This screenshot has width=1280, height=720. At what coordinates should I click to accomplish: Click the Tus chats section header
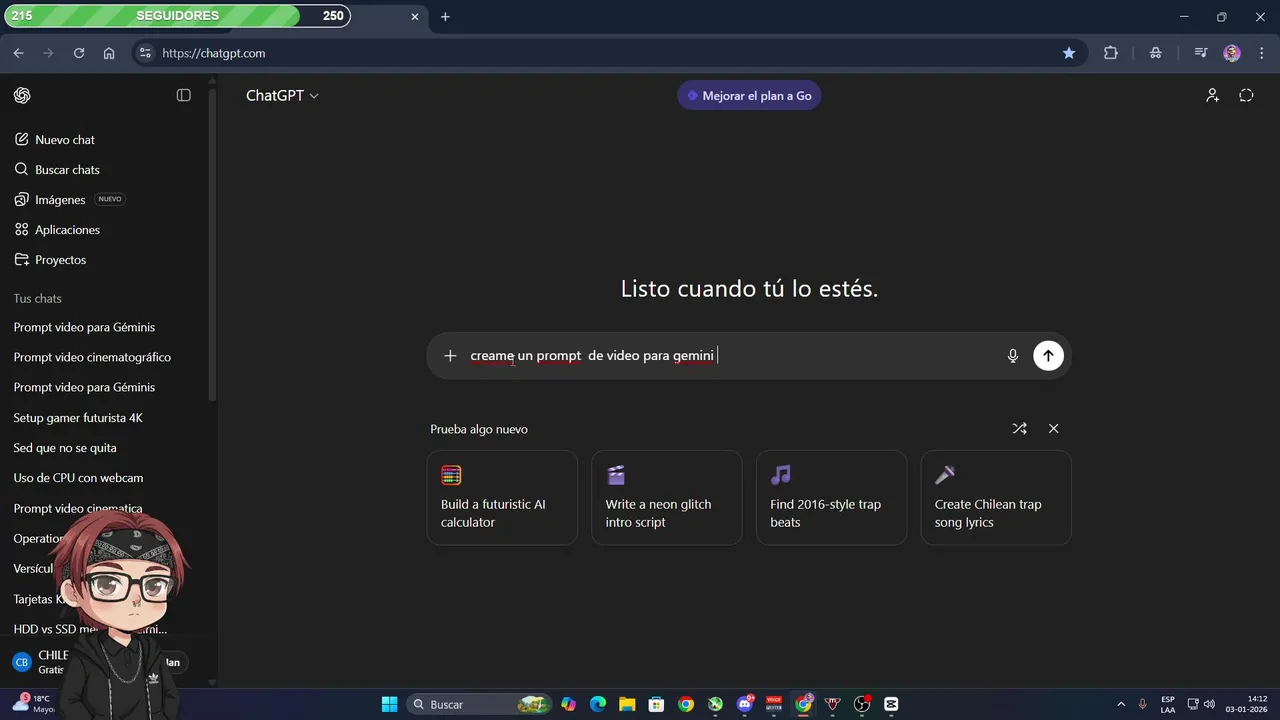[37, 299]
